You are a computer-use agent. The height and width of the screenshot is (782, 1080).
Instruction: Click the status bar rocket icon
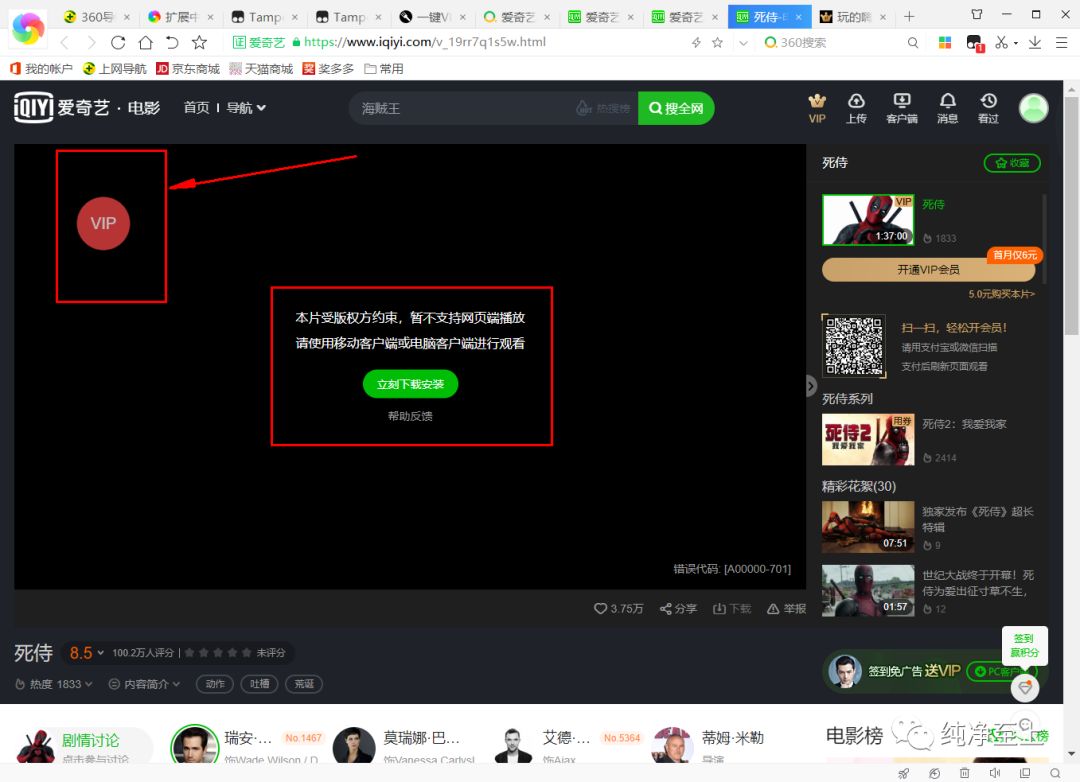point(904,773)
